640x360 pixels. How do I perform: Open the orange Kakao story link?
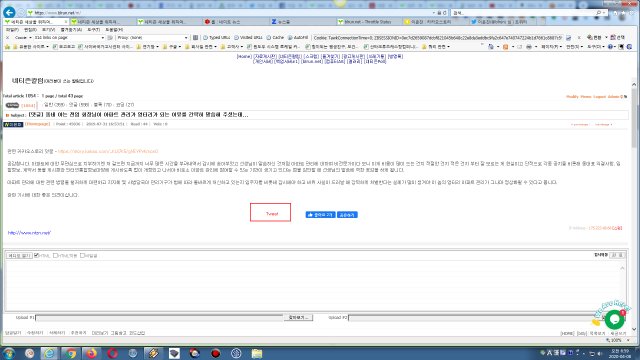click(x=108, y=151)
